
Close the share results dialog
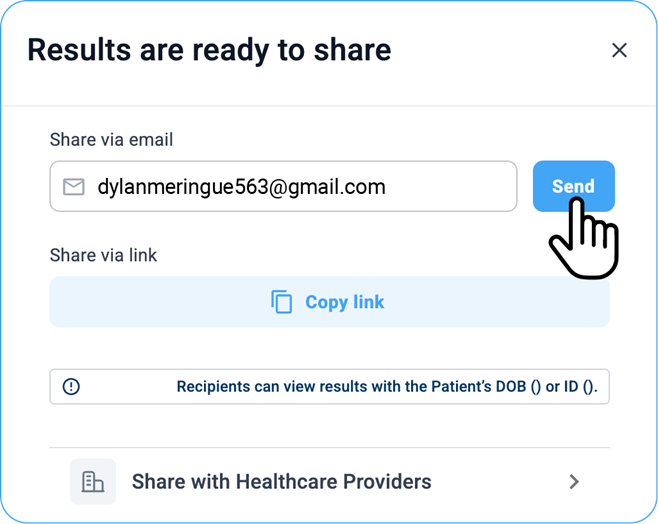(619, 50)
